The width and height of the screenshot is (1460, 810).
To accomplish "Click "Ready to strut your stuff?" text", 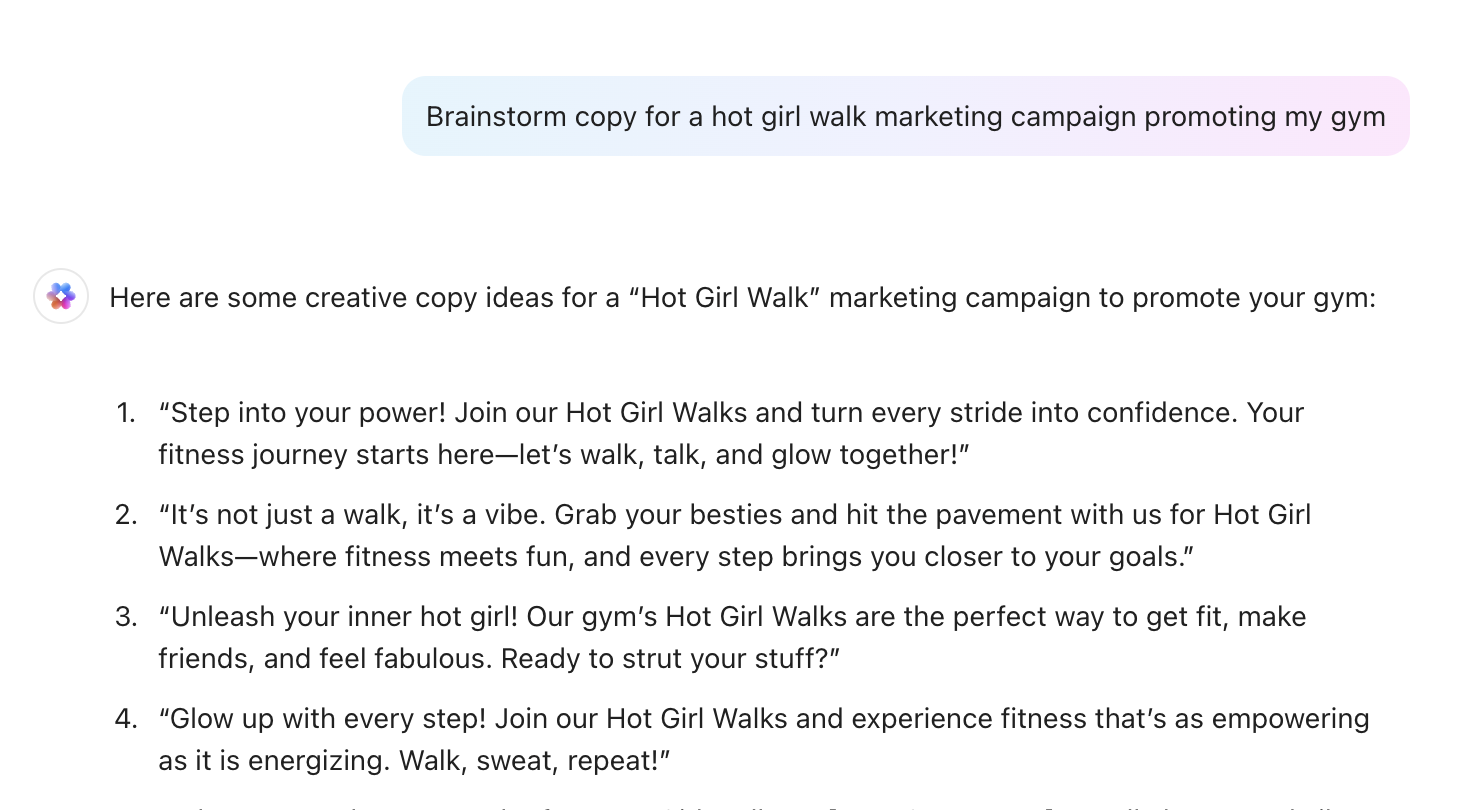I will (670, 659).
